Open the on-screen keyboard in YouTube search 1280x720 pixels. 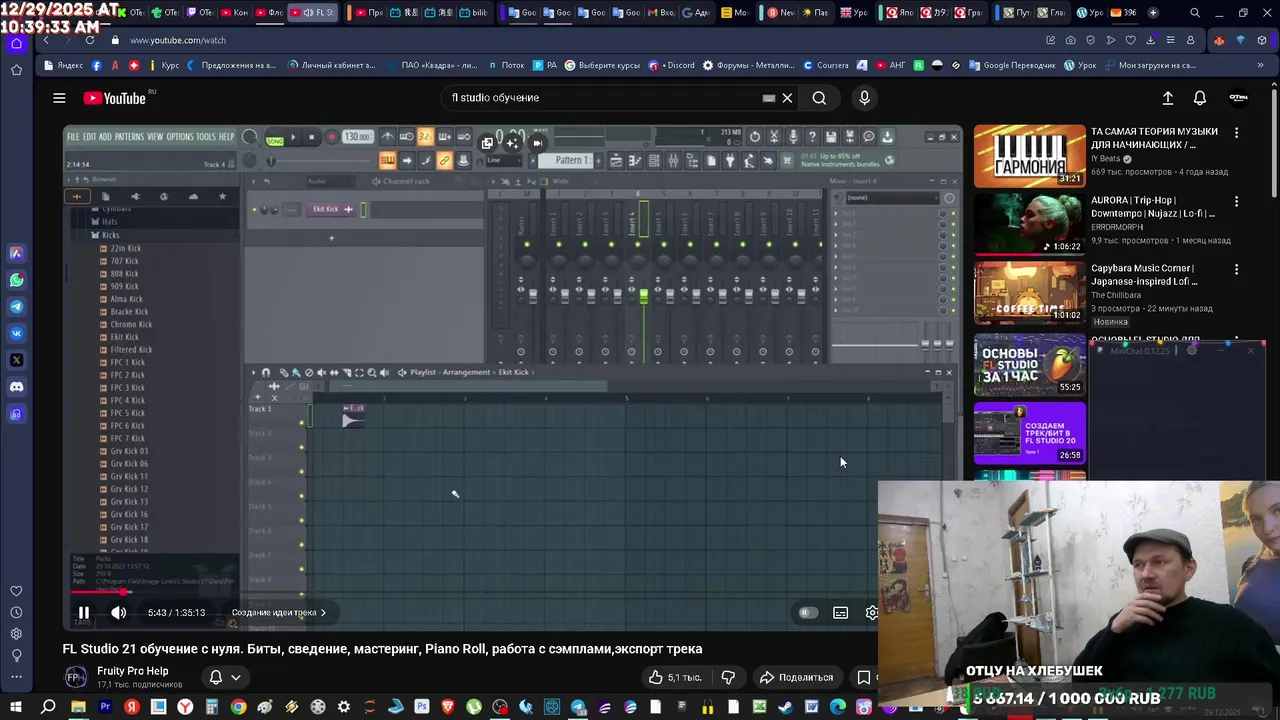coord(768,98)
